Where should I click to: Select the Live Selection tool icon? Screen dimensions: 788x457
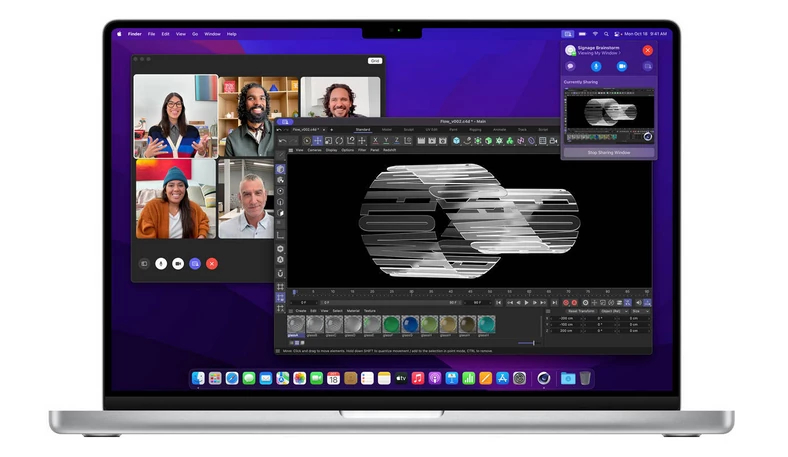tap(307, 141)
